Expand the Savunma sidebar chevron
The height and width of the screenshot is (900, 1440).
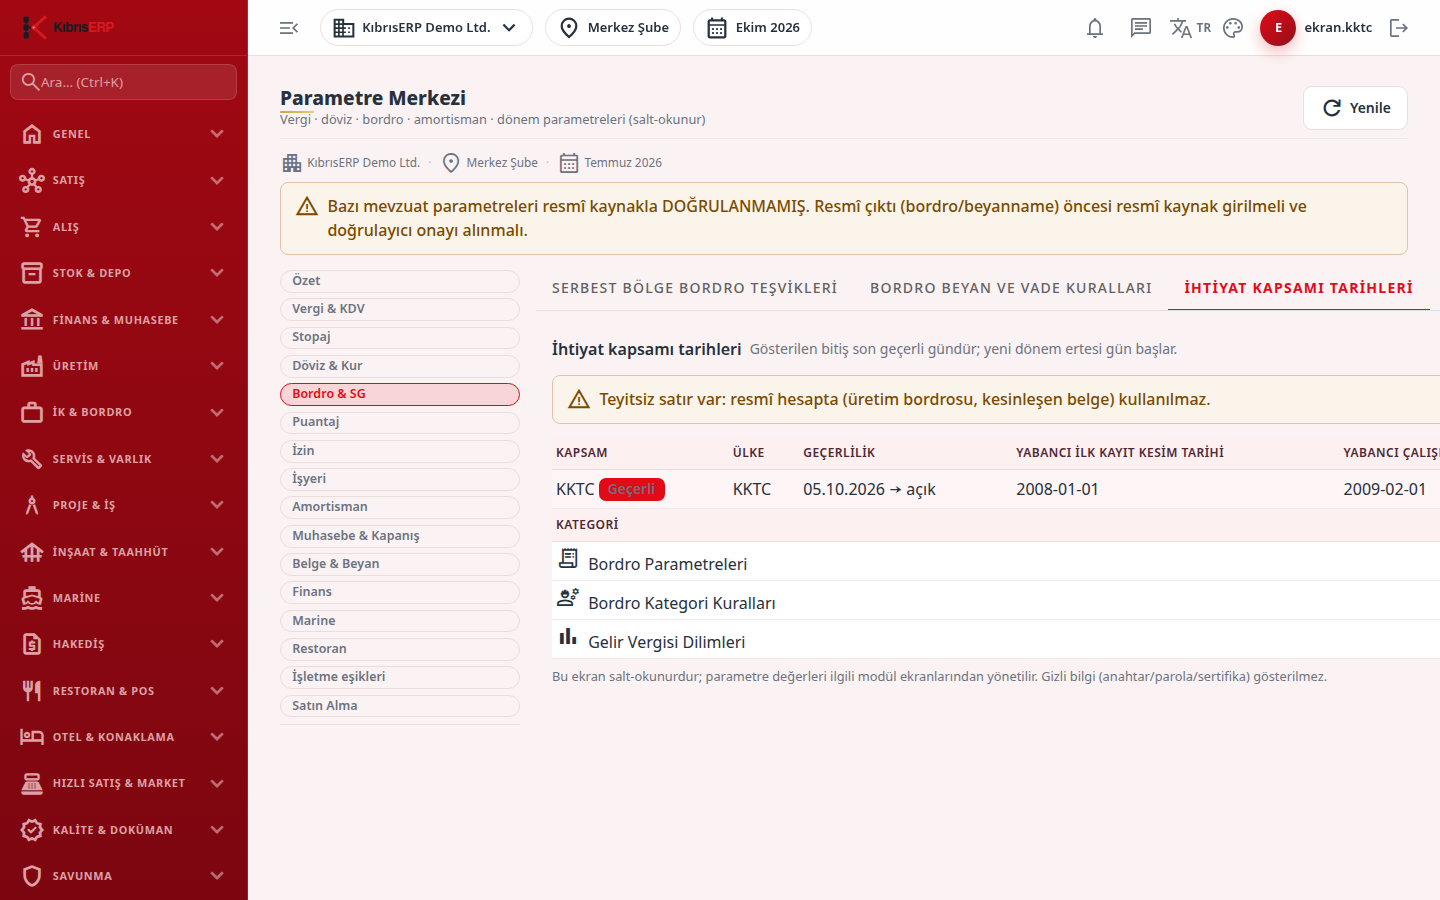tap(217, 876)
